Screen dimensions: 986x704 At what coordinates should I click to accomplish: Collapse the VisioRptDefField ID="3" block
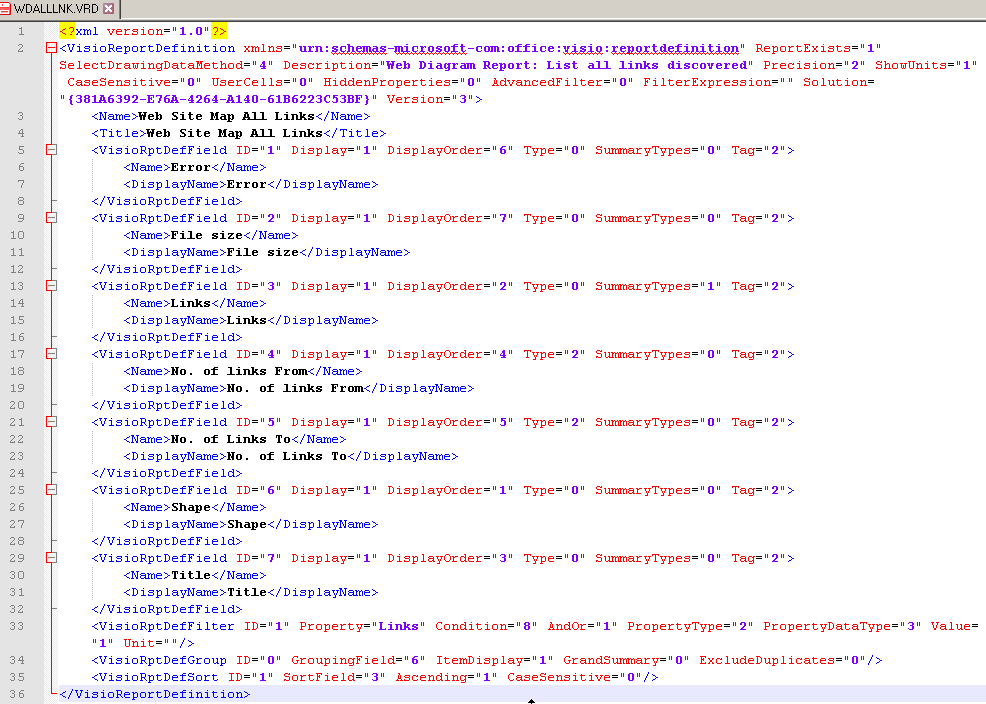(x=52, y=286)
